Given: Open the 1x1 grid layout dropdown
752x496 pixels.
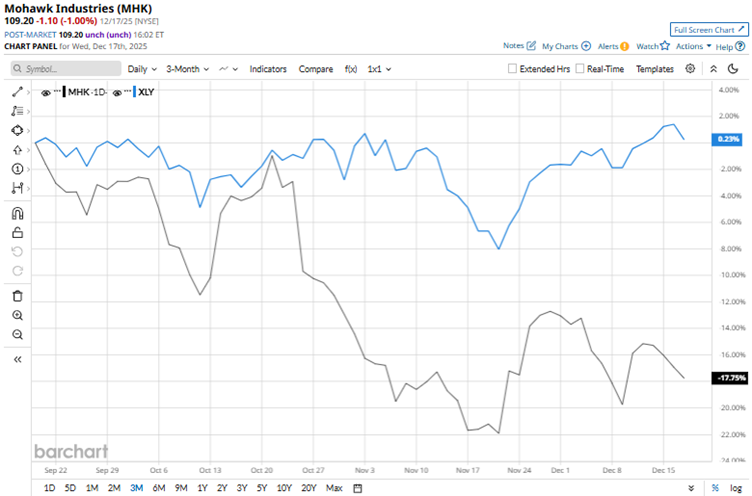Looking at the screenshot, I should [x=379, y=69].
